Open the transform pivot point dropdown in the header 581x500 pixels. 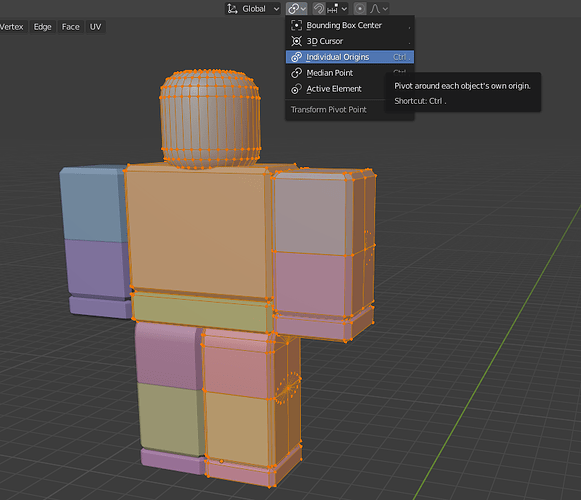297,9
